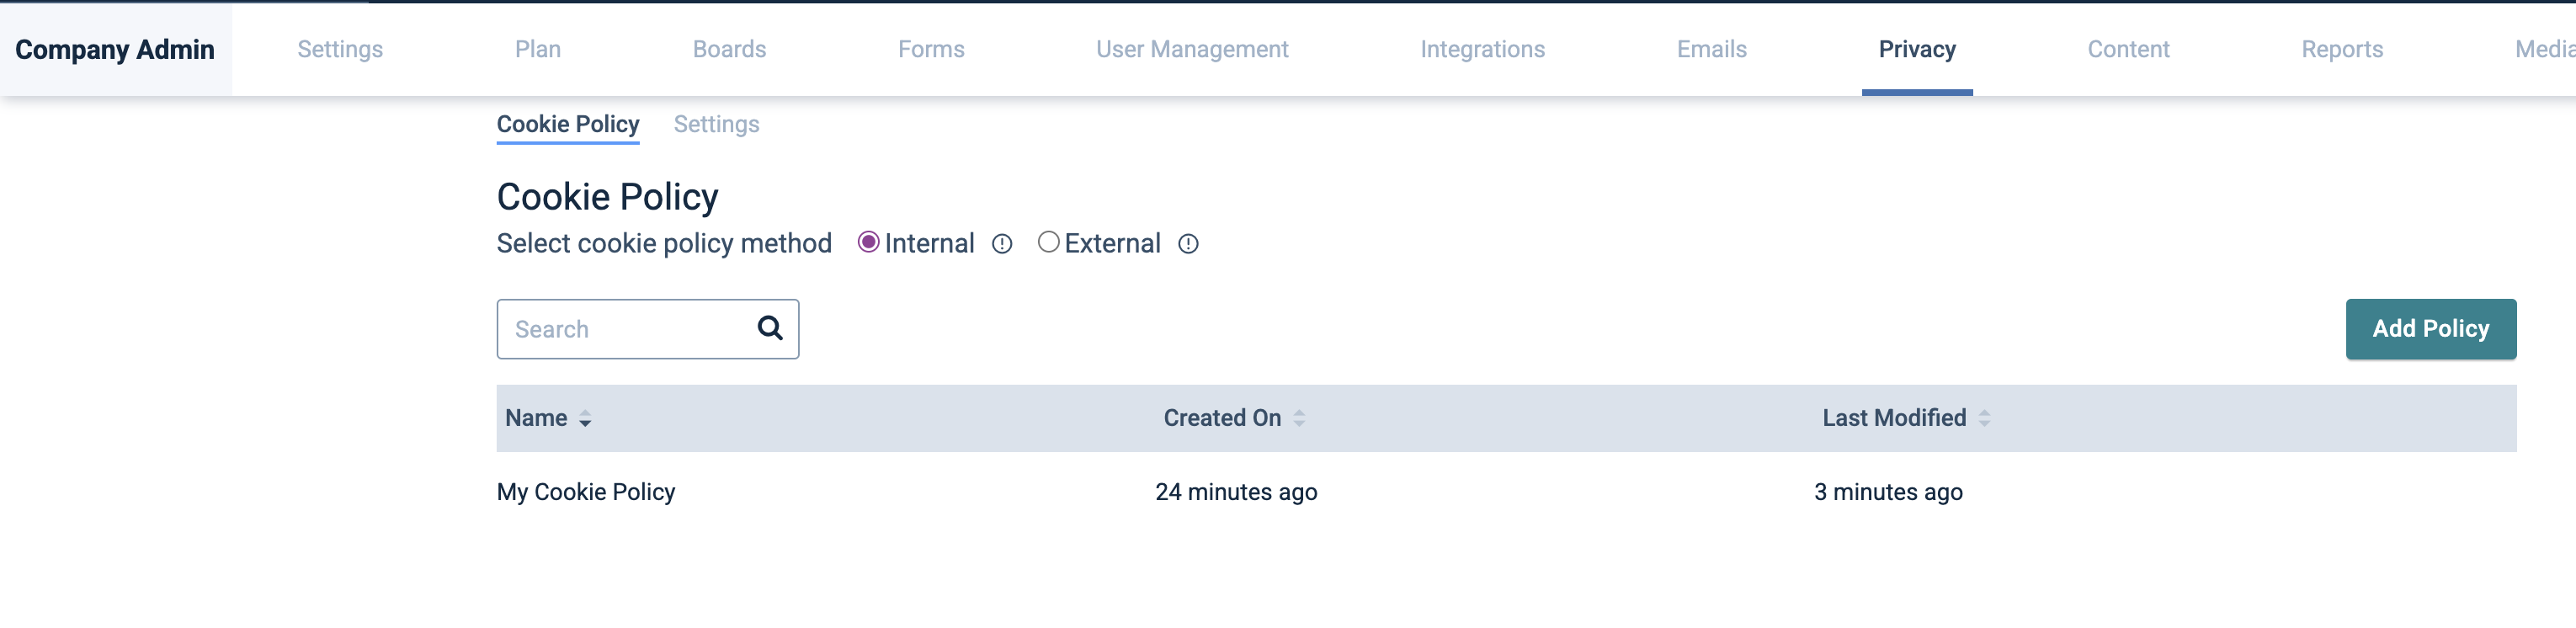Sort by Created On arrows icon
2576x628 pixels.
(x=1298, y=419)
